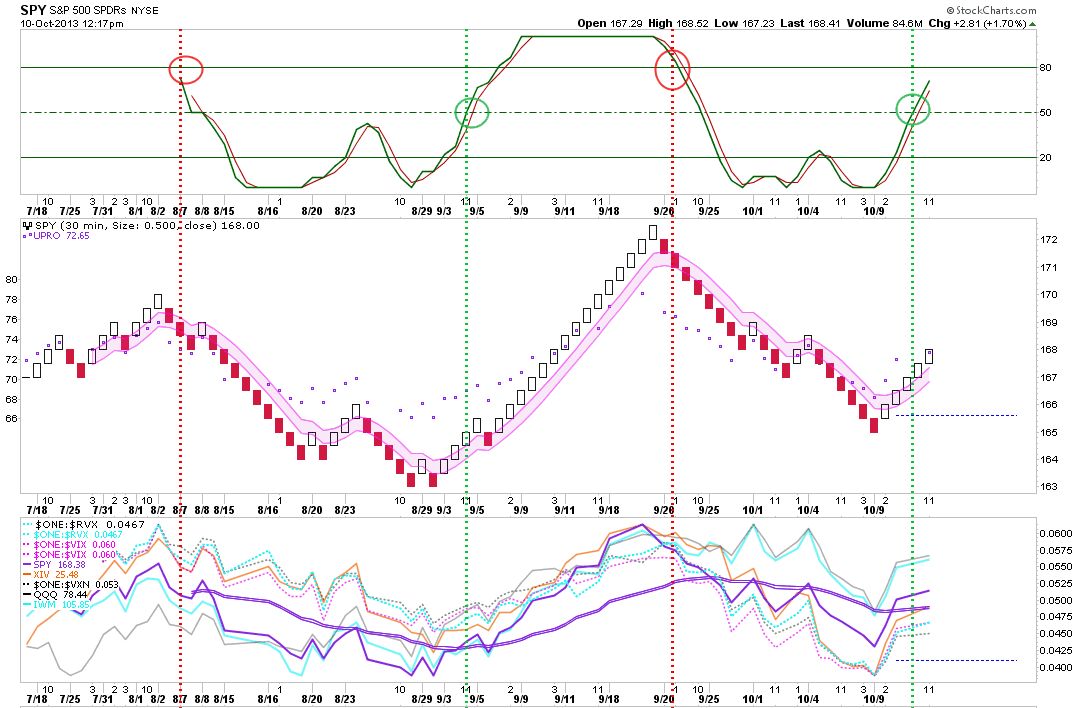Screen dimensions: 1086x708
Task: Click the 171 price axis label
Action: tap(1049, 267)
